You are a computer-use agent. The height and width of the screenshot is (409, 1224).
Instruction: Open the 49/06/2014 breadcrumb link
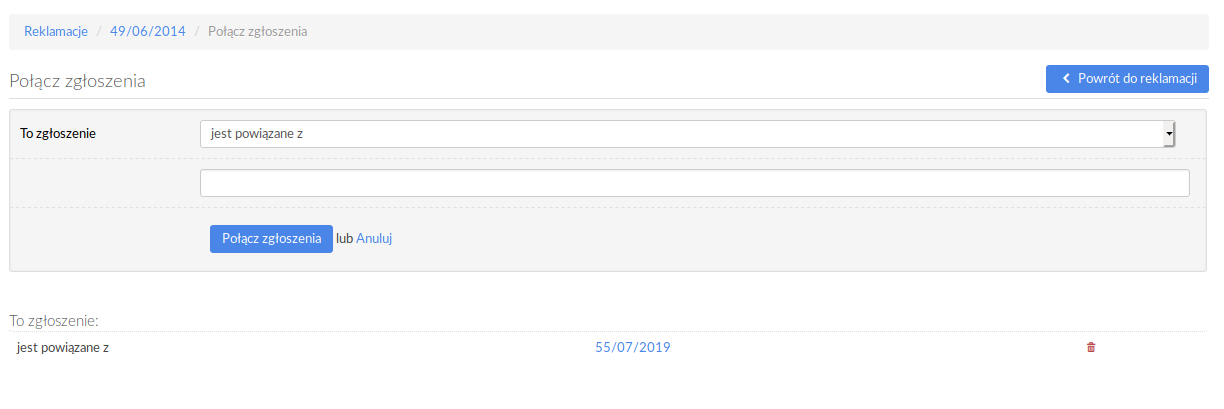click(148, 32)
